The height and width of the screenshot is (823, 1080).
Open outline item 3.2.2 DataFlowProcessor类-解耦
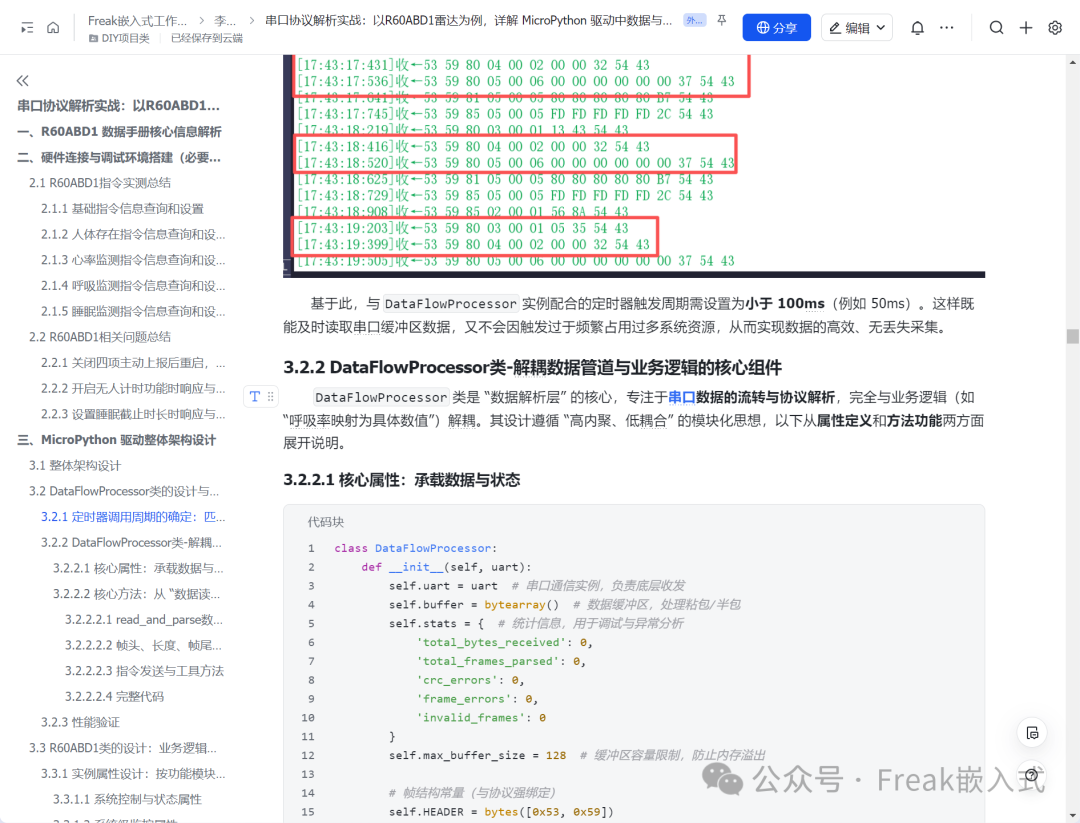pos(131,543)
